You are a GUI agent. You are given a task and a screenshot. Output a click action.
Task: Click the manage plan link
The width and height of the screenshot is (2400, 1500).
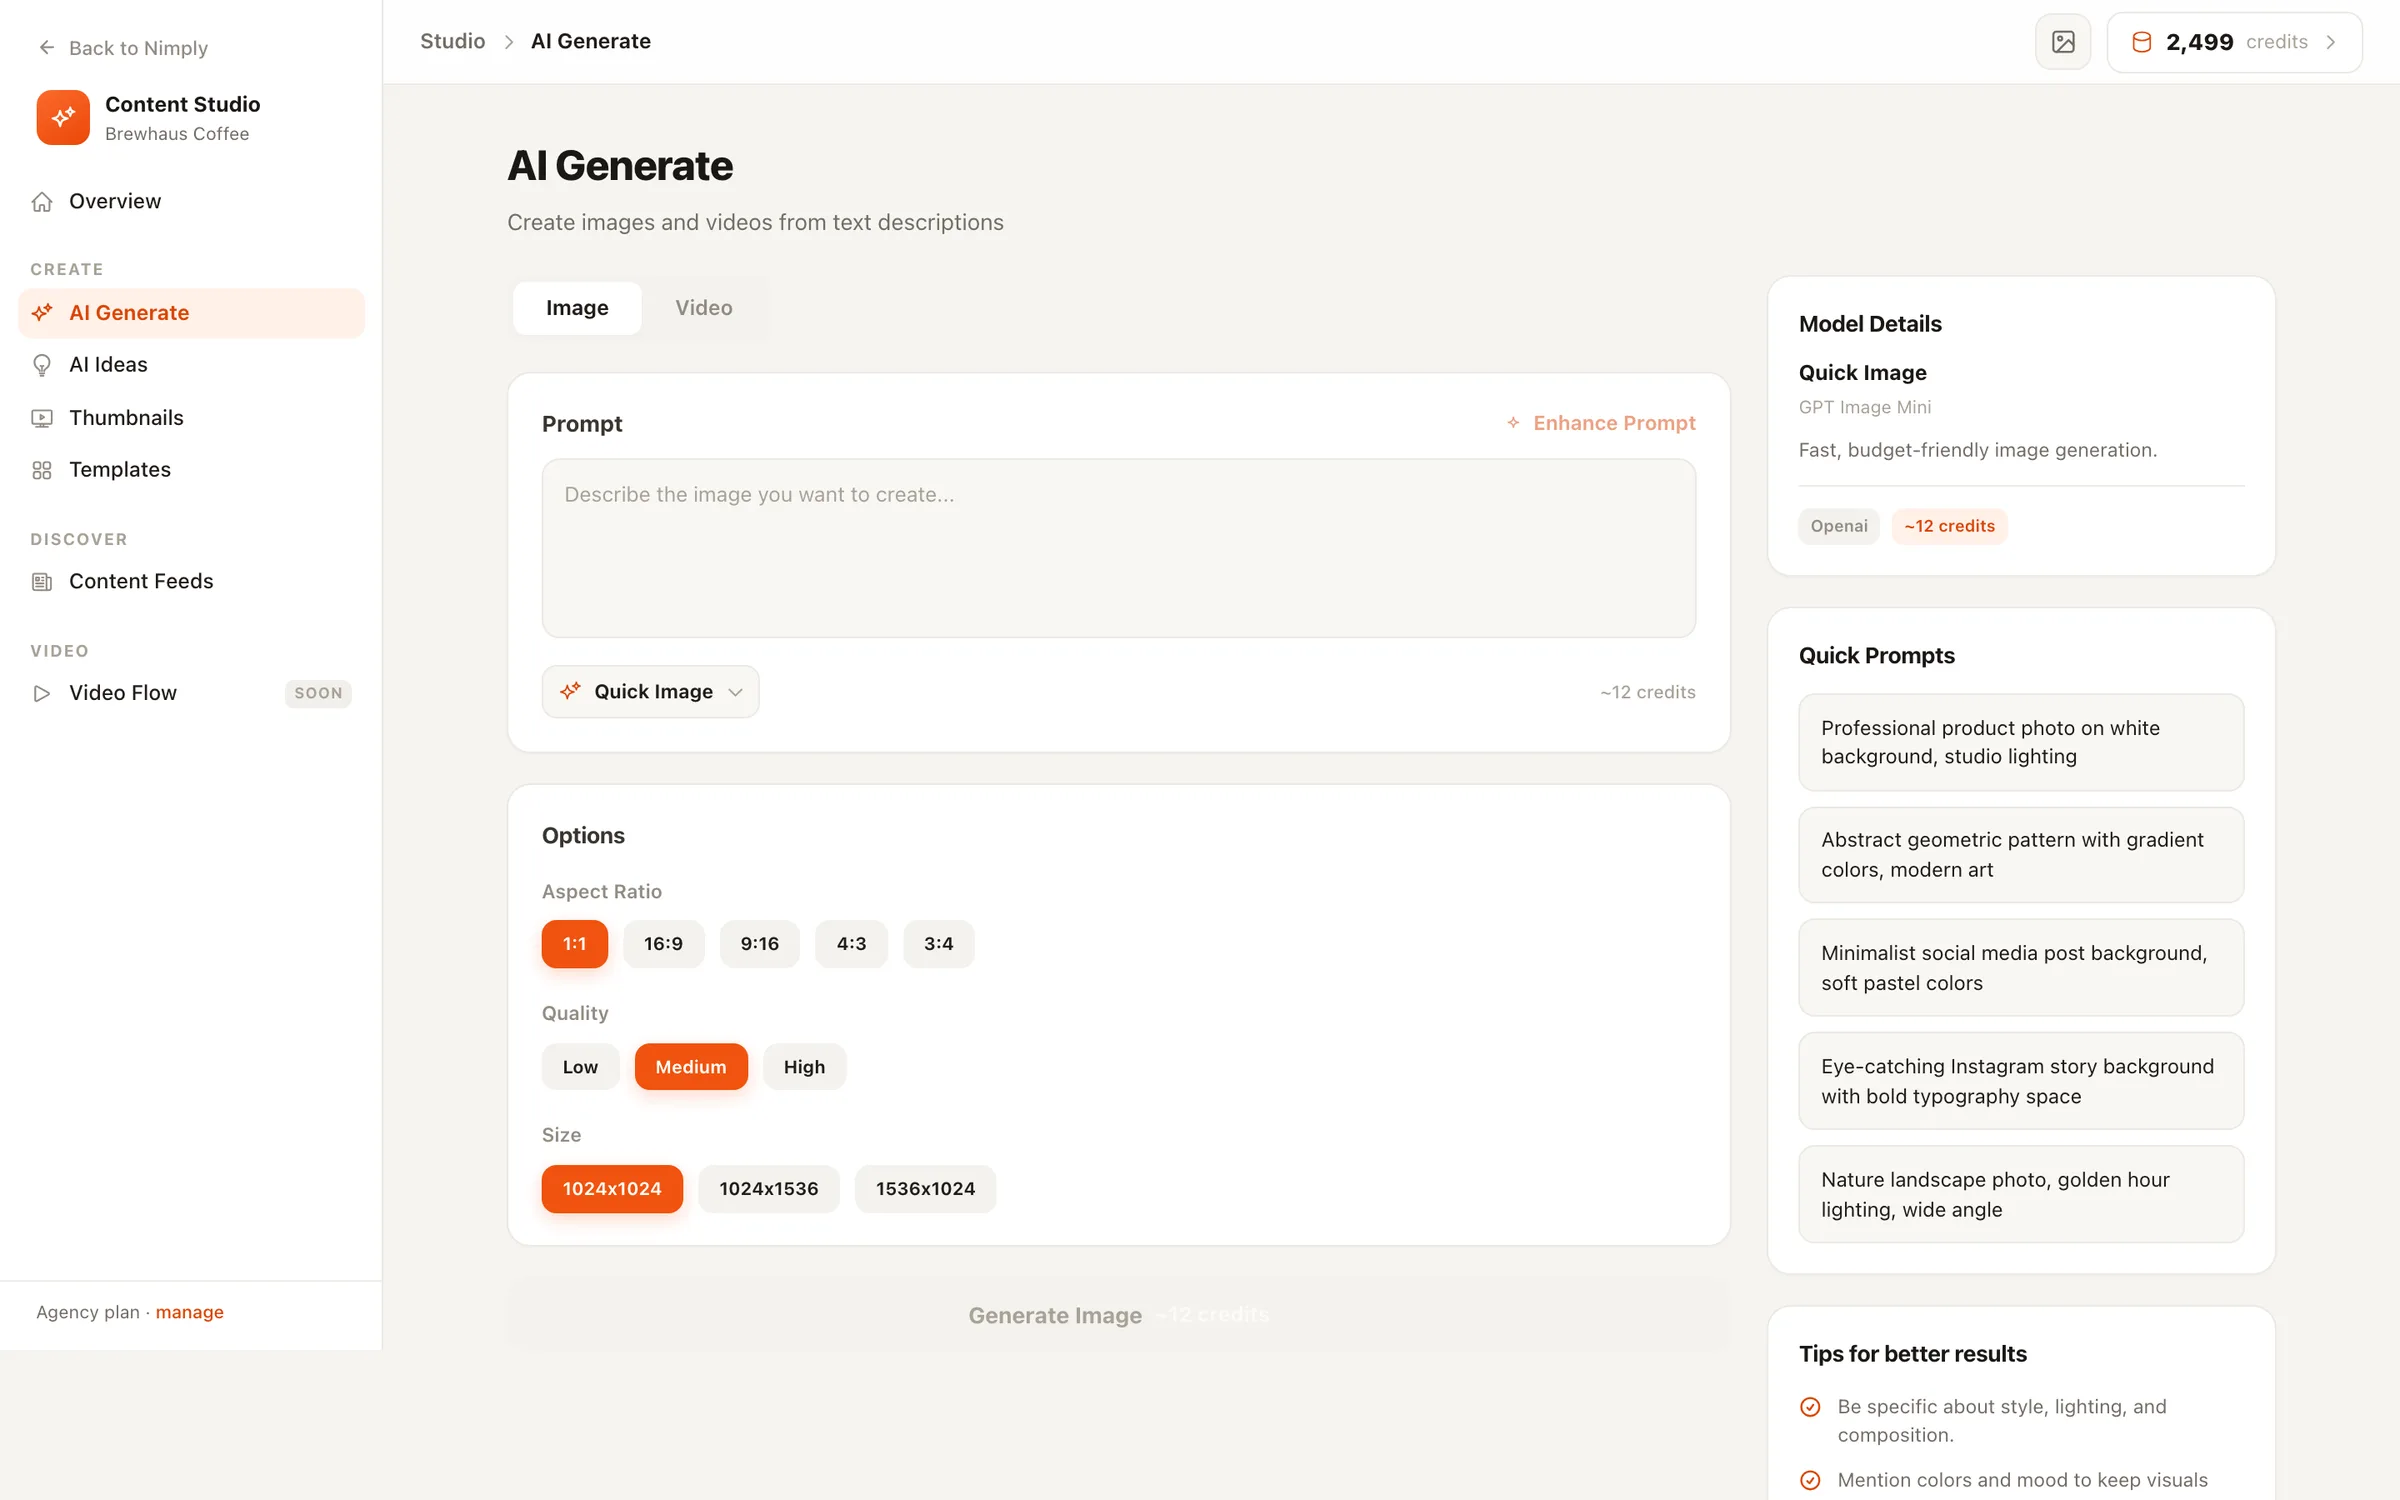[189, 1312]
